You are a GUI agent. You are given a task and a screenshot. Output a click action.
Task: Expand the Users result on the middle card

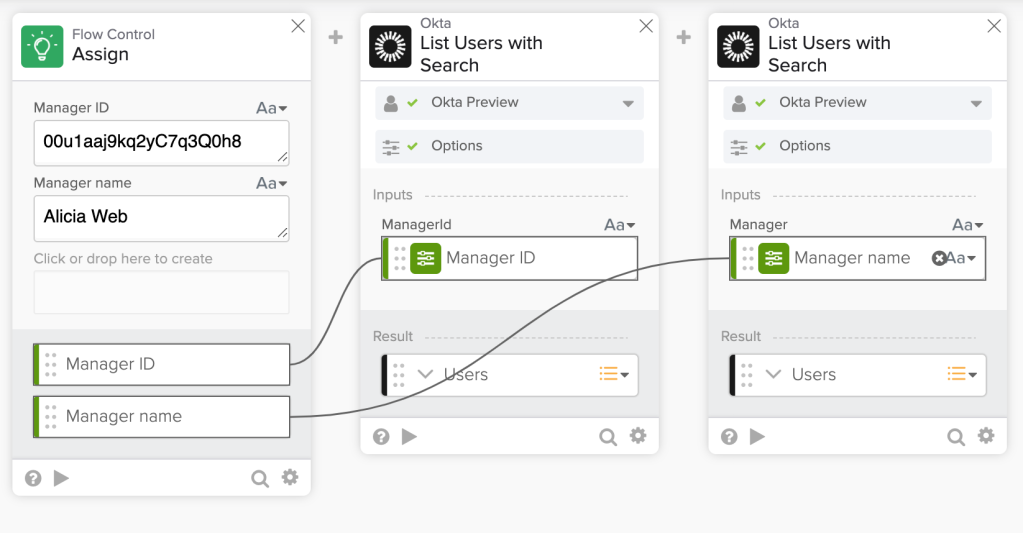[425, 374]
